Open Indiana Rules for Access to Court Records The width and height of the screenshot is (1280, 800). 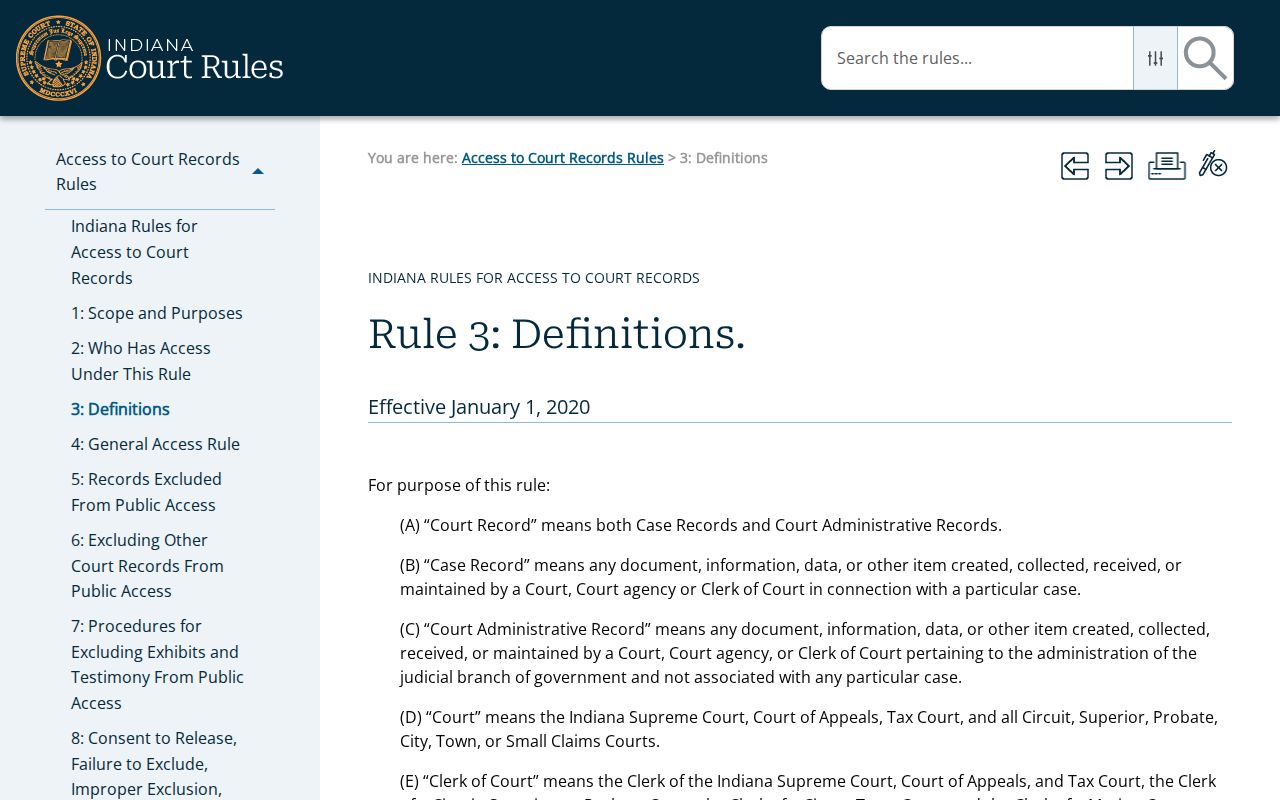134,252
